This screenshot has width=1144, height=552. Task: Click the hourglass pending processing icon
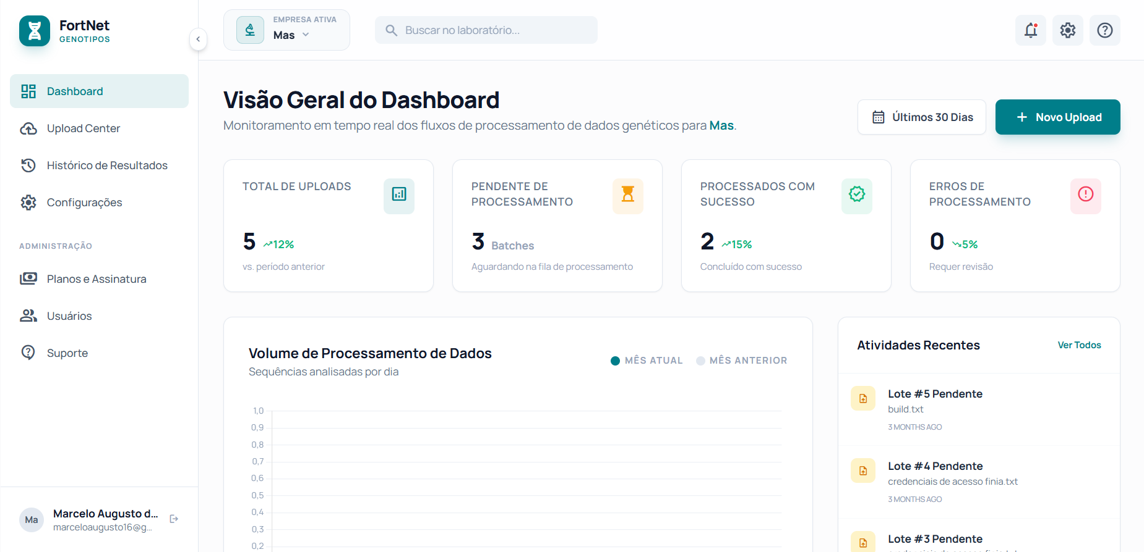tap(628, 194)
